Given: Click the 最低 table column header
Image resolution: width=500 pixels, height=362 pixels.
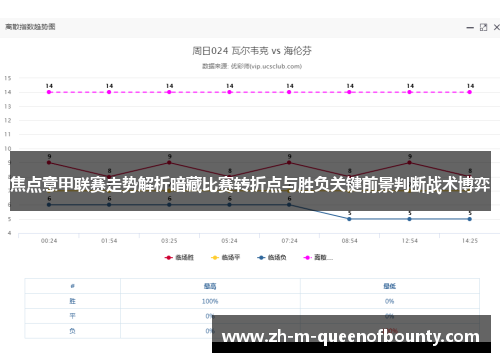Looking at the screenshot, I should pyautogui.click(x=389, y=286).
